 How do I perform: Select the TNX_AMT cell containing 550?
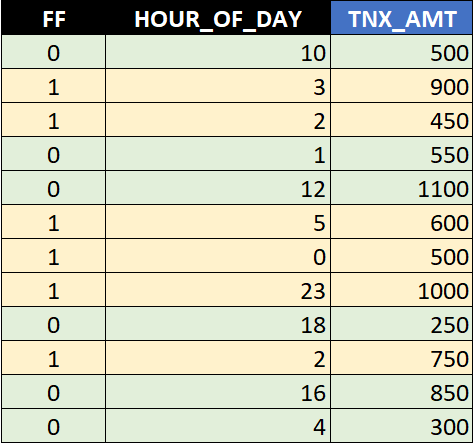point(402,154)
